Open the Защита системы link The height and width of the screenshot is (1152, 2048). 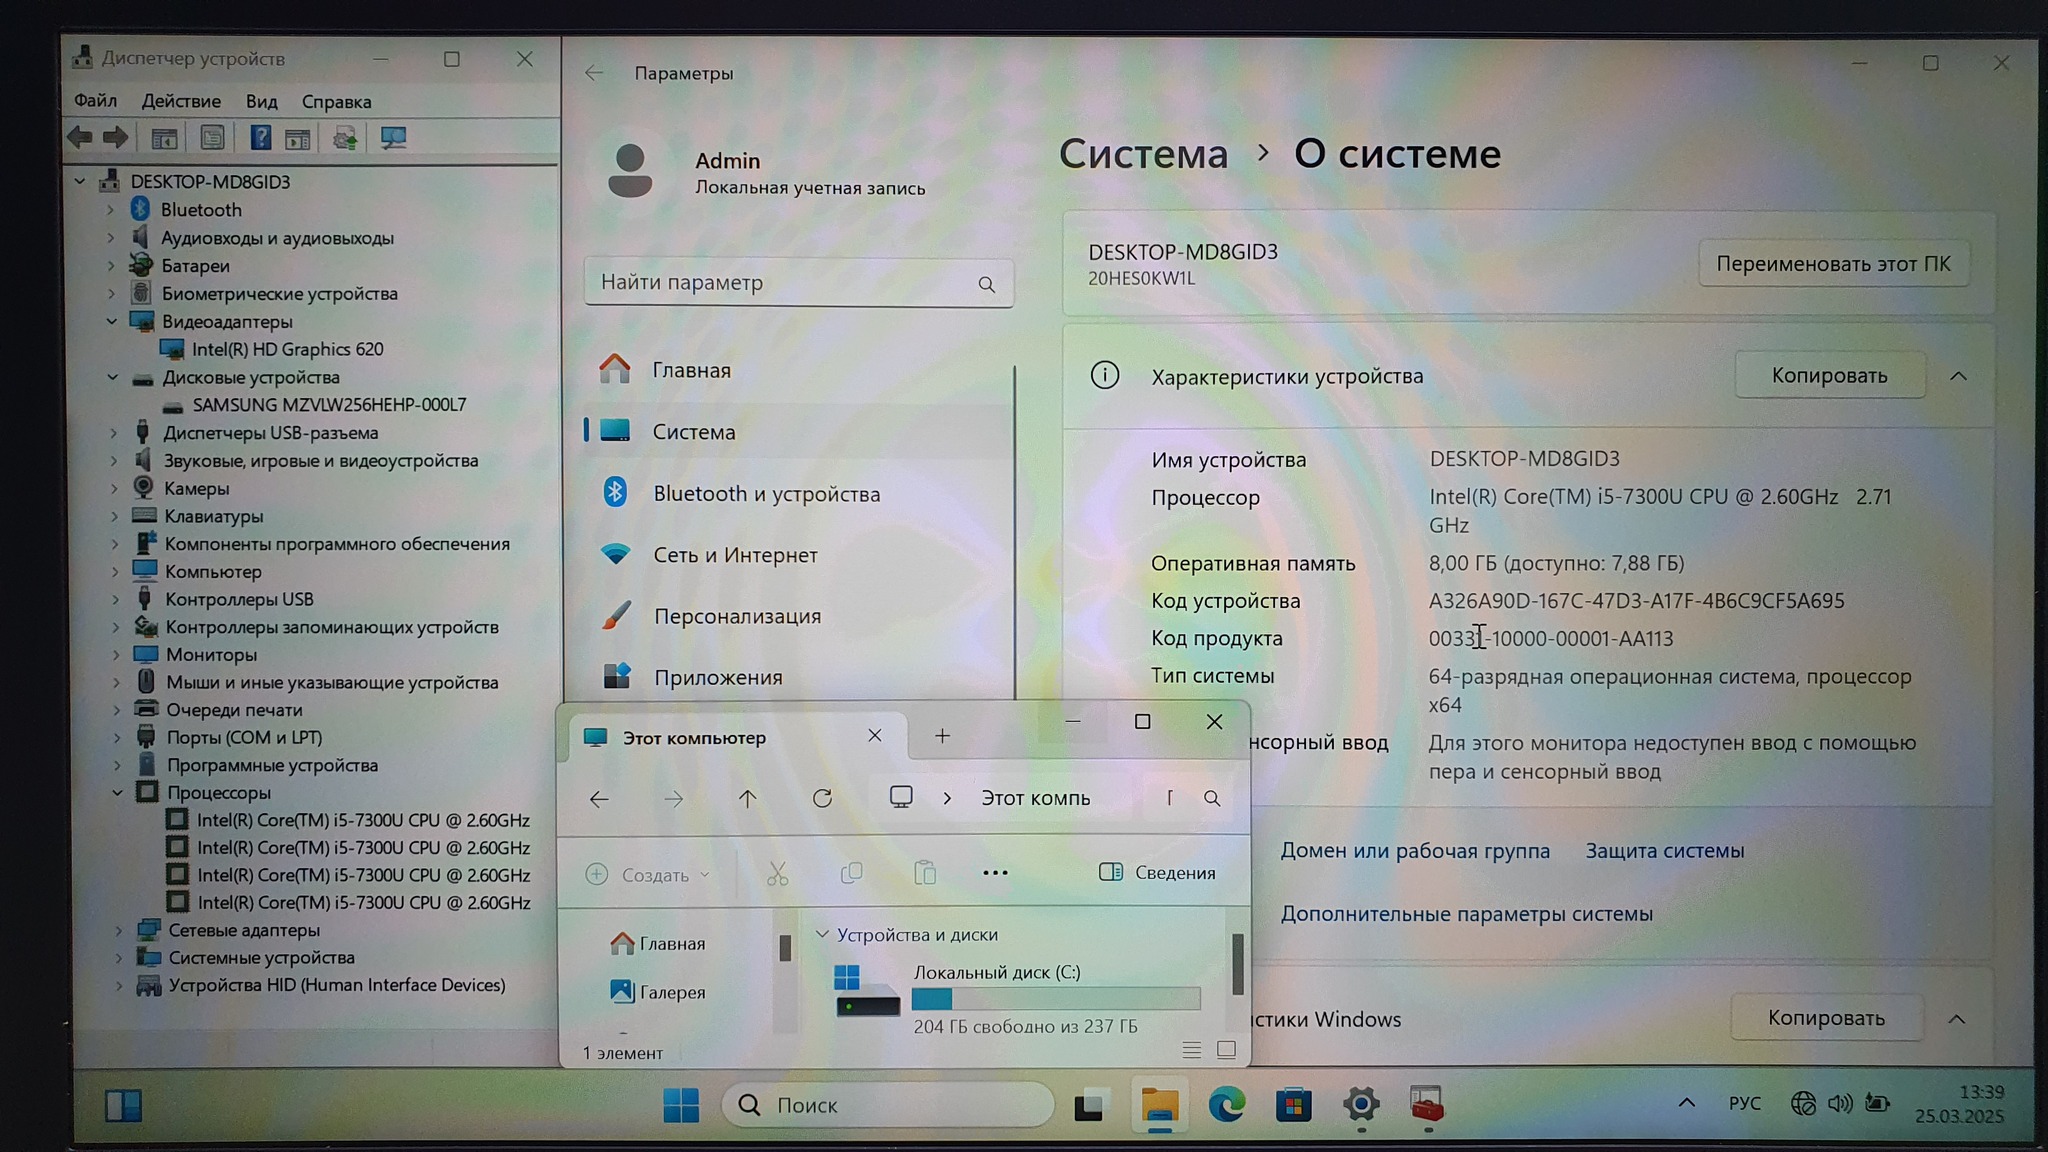pos(1664,851)
